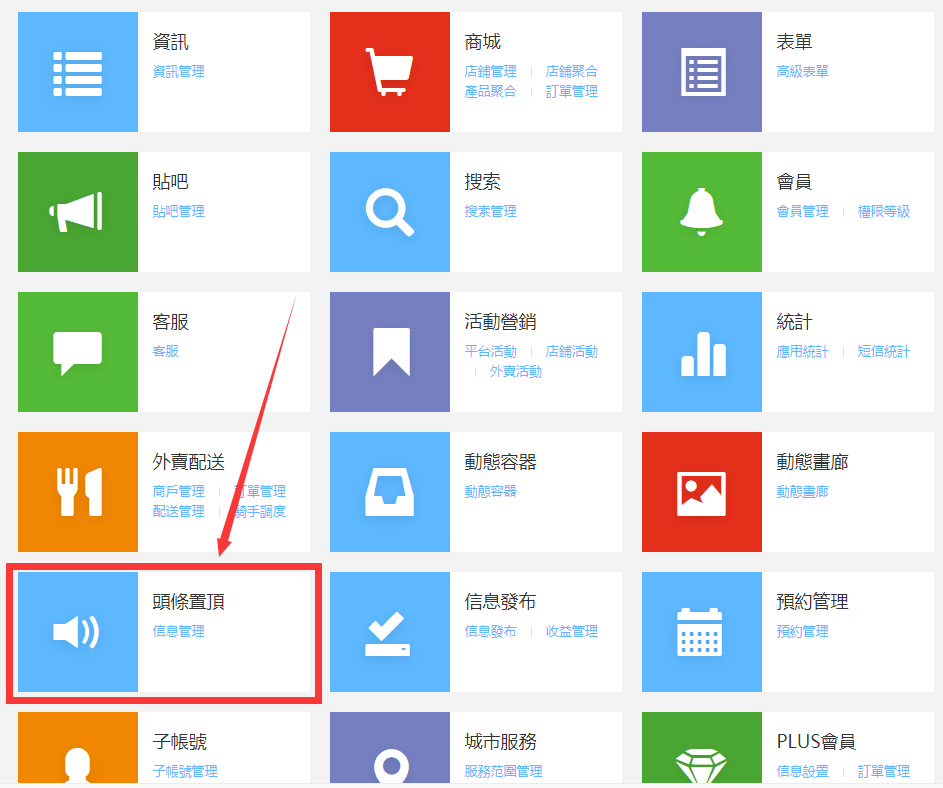Image resolution: width=943 pixels, height=788 pixels.
Task: Open the 預約管理 sub-link
Action: coord(802,631)
